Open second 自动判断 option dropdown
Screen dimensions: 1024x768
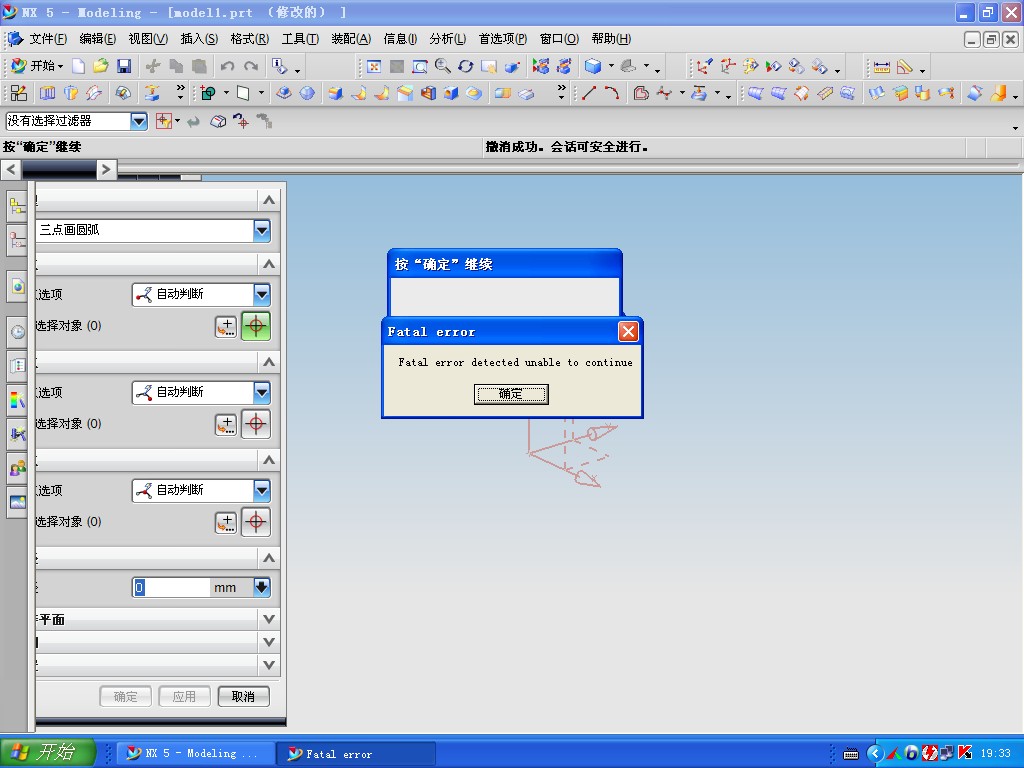pyautogui.click(x=261, y=392)
